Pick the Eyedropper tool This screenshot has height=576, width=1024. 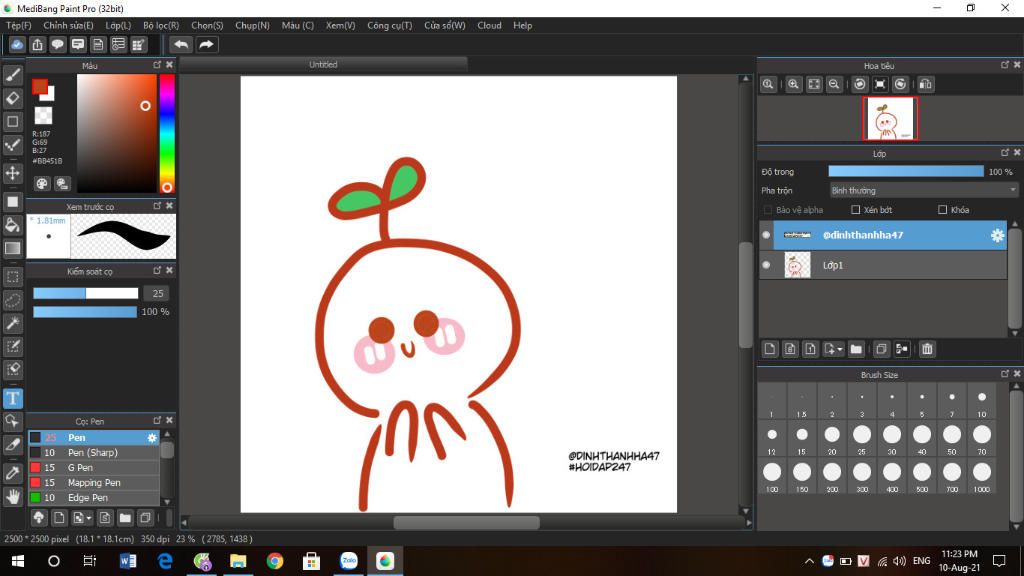tap(13, 472)
